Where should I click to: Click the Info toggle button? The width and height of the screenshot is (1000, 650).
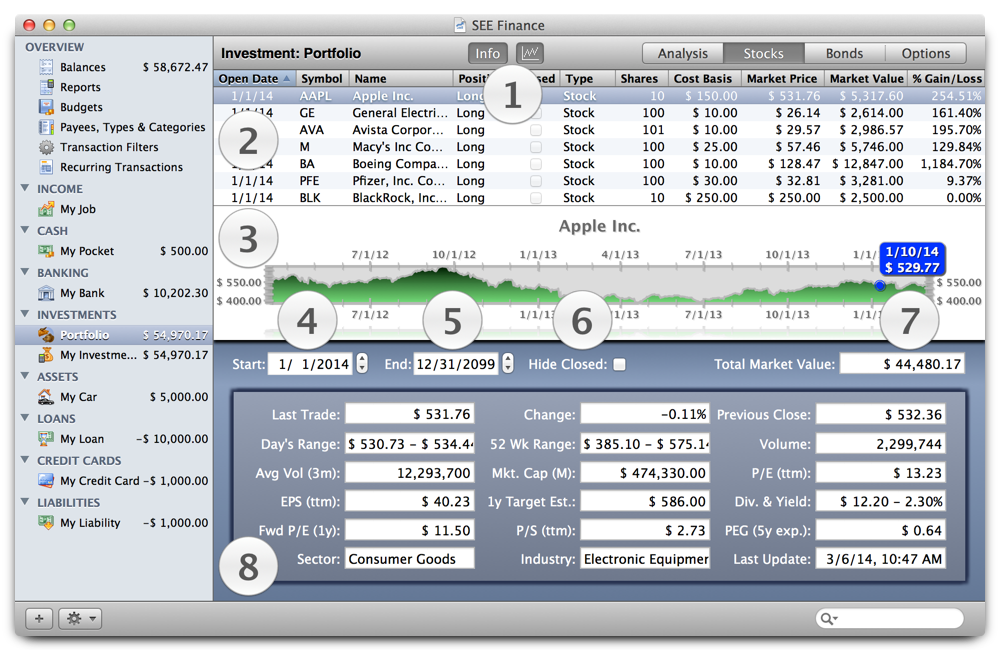tap(488, 53)
